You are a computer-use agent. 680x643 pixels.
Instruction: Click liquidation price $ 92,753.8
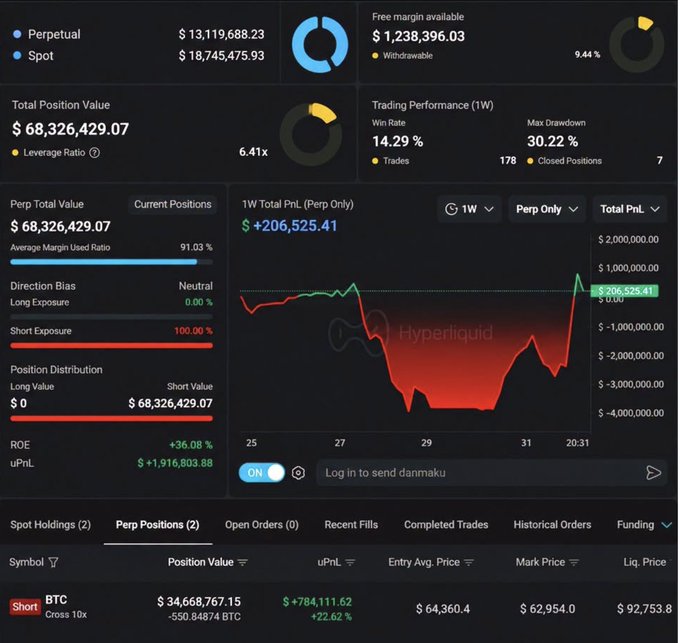click(x=644, y=609)
